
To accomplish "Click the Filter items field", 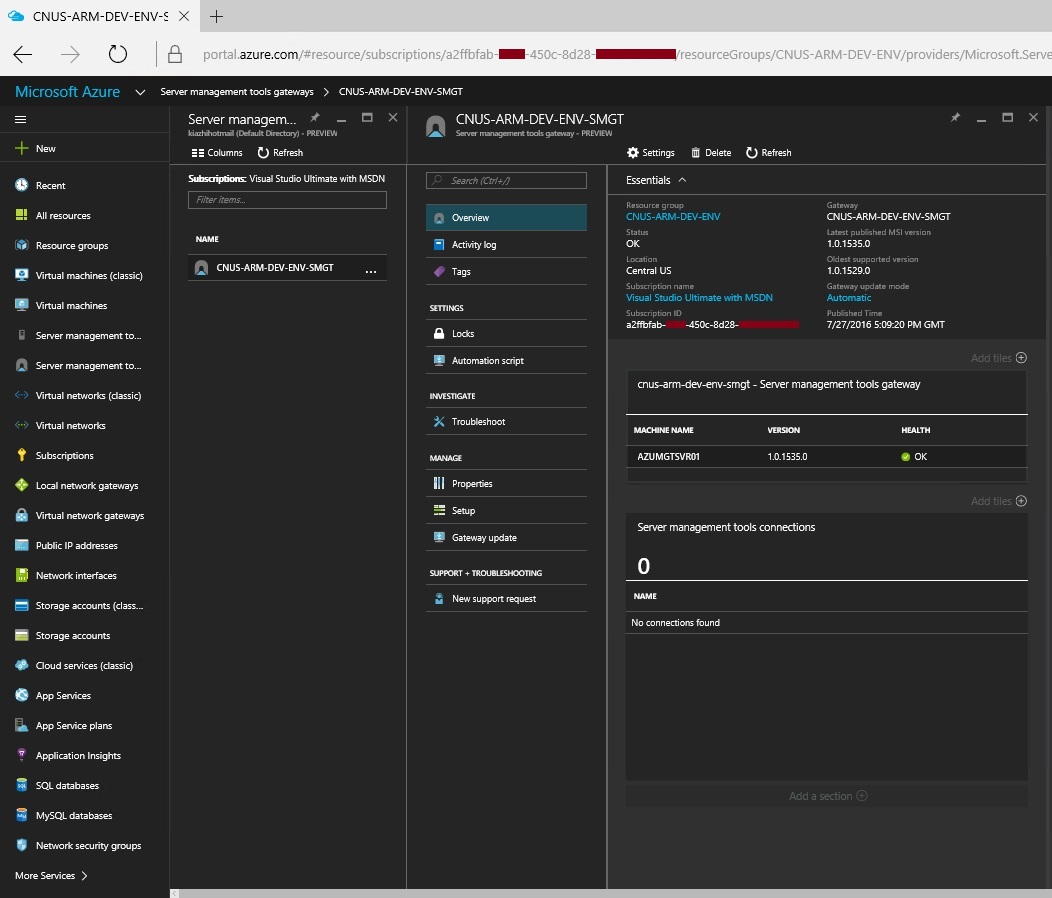I will click(287, 199).
